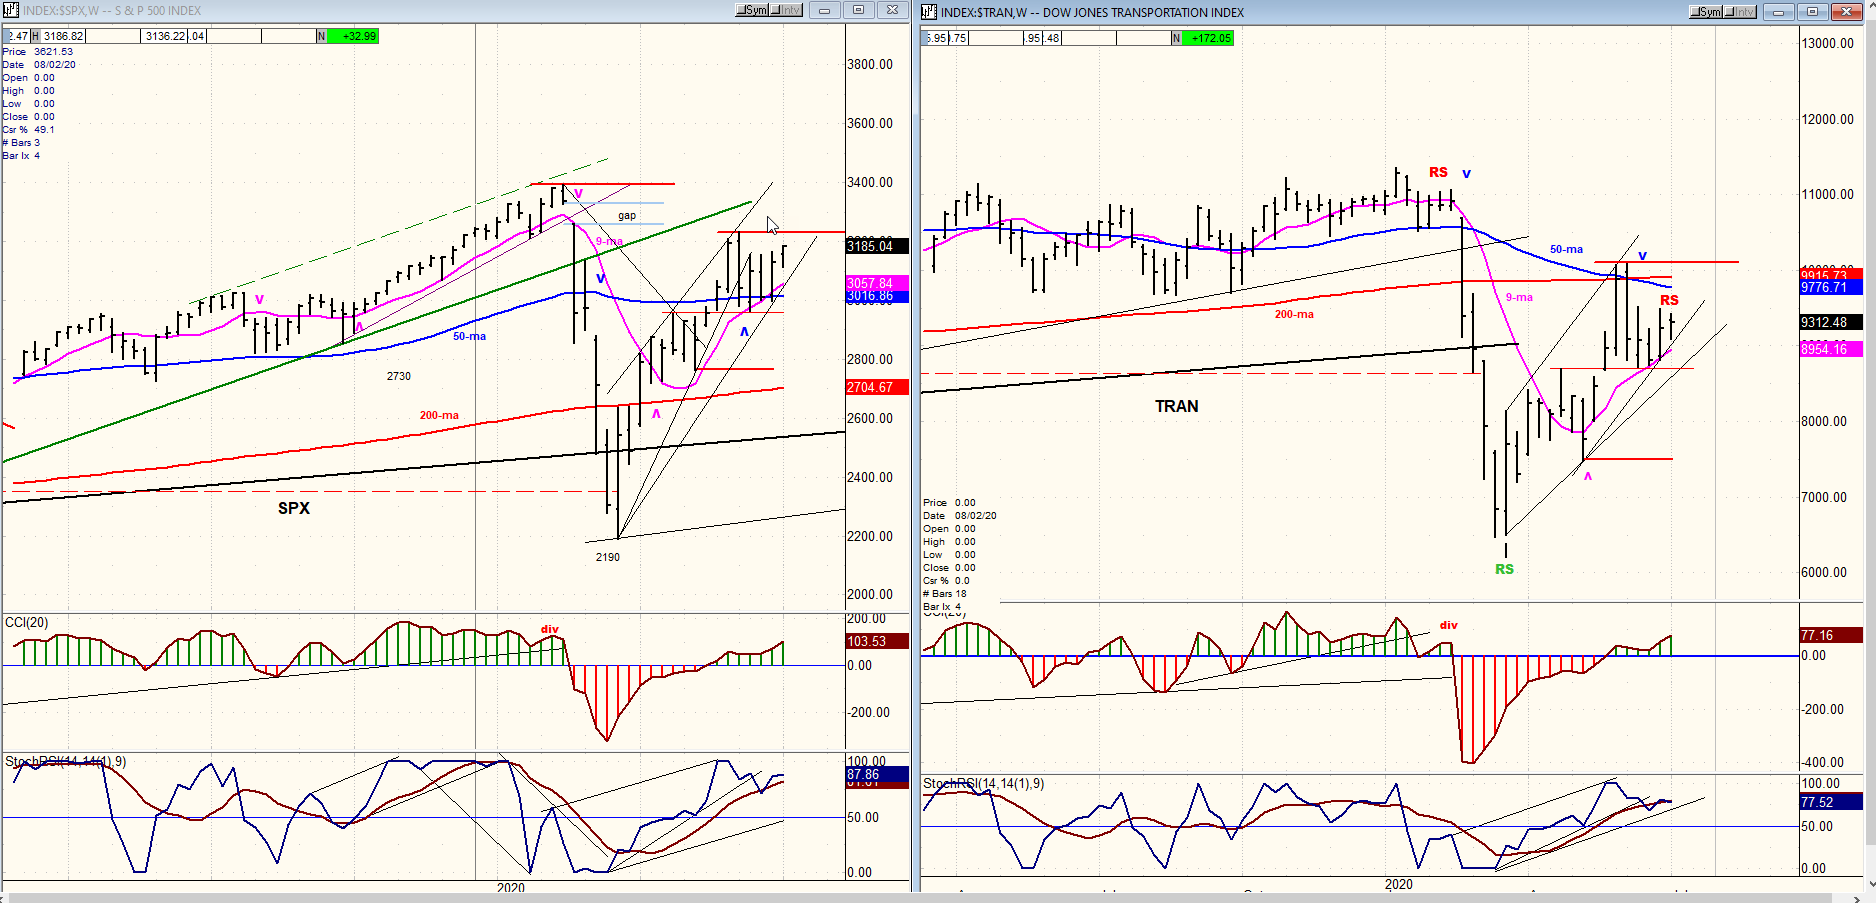Click the 2190 low annotation on SPX chart
This screenshot has height=903, width=1876.
click(608, 557)
